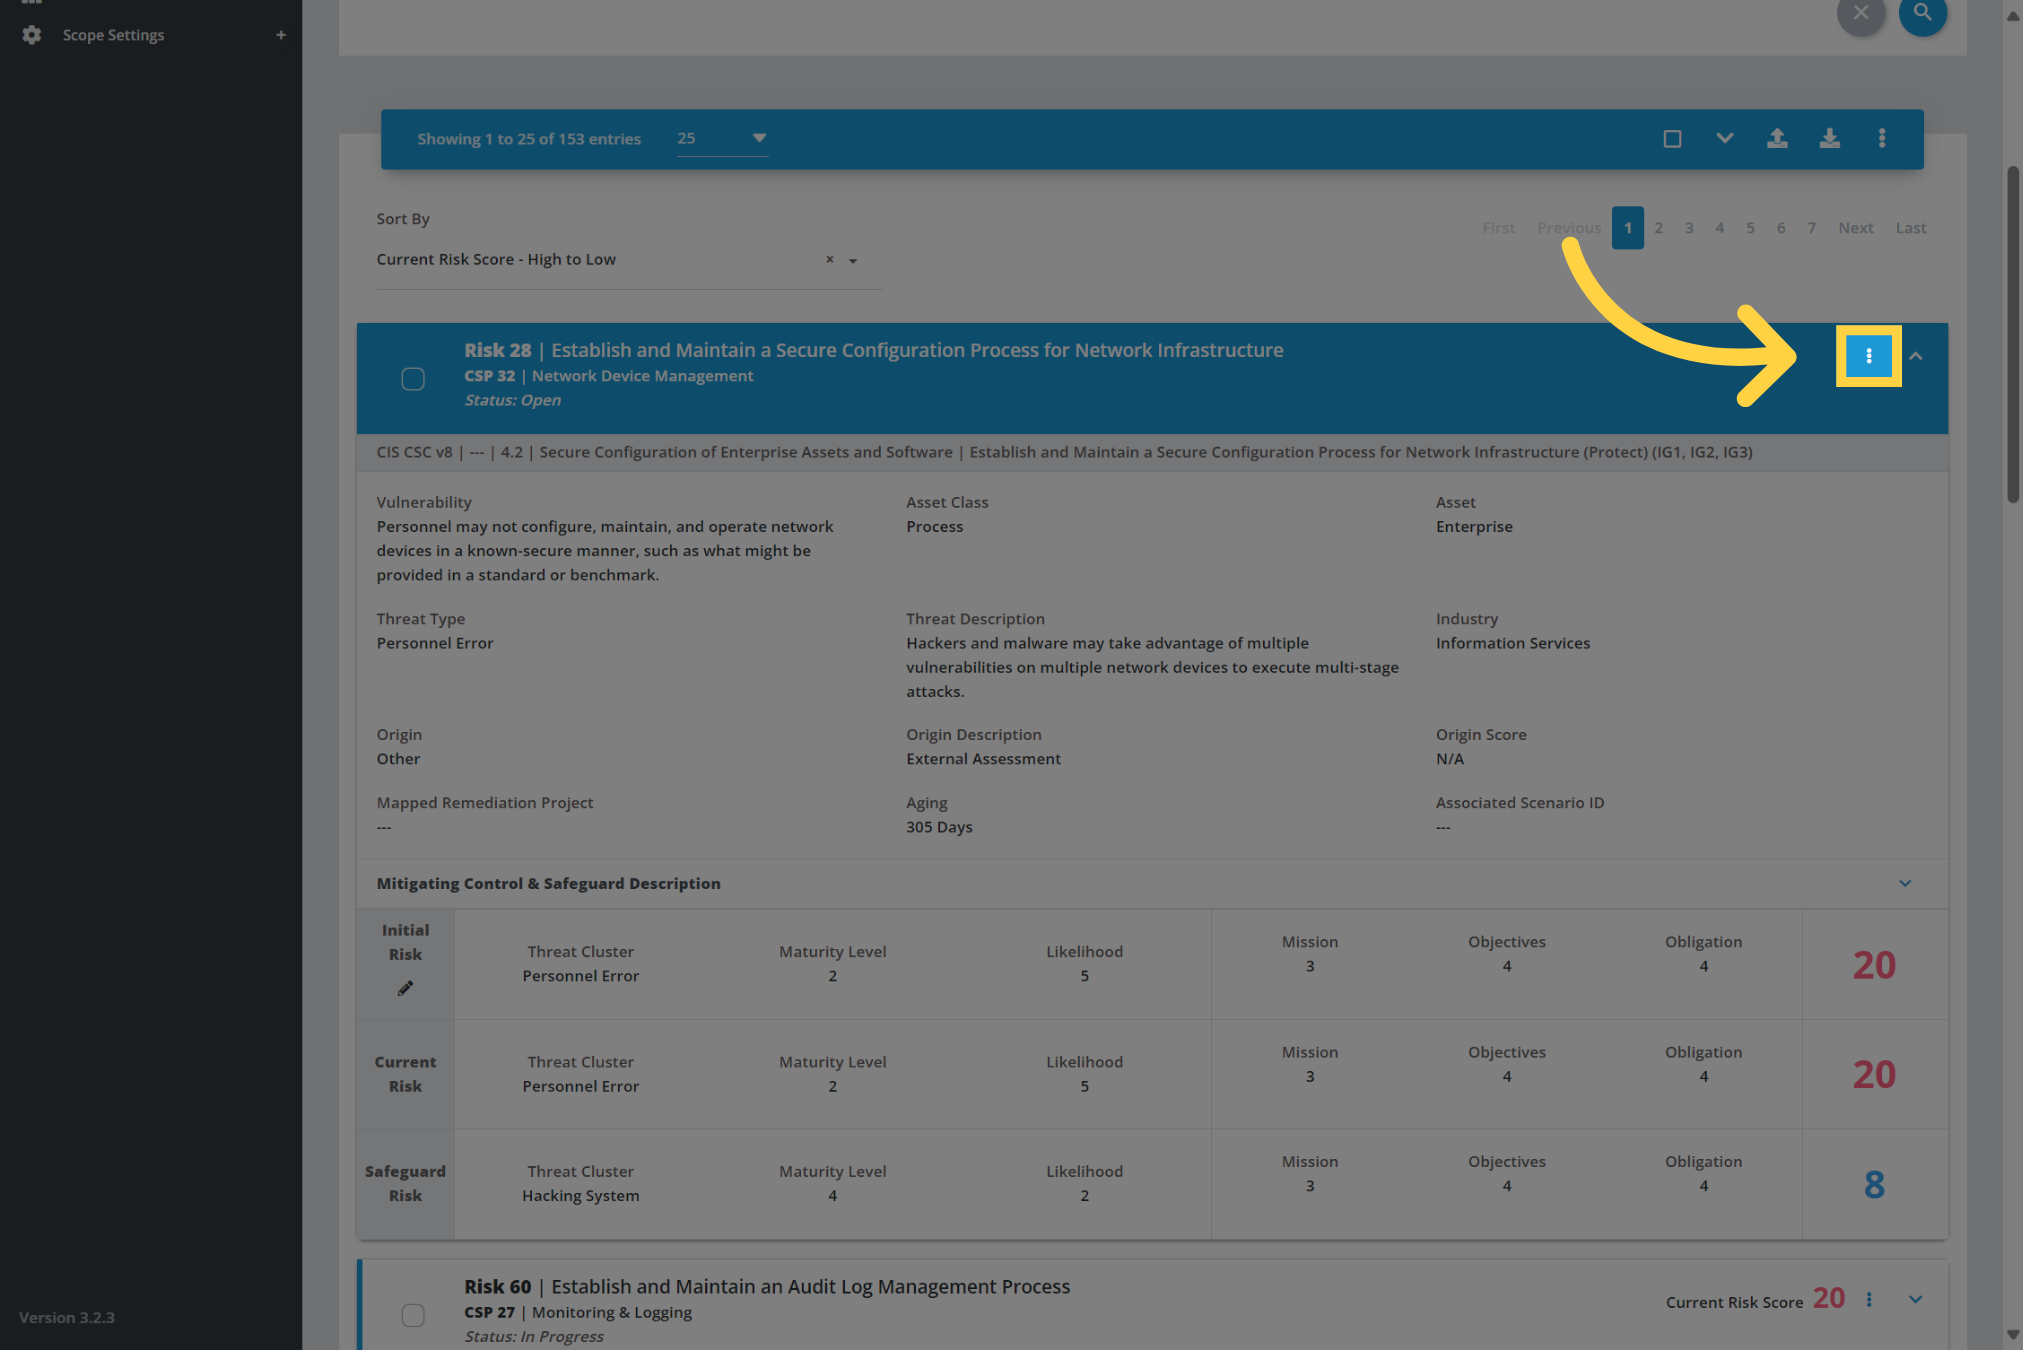The image size is (2023, 1350).
Task: Click the search magnifier button
Action: point(1922,13)
